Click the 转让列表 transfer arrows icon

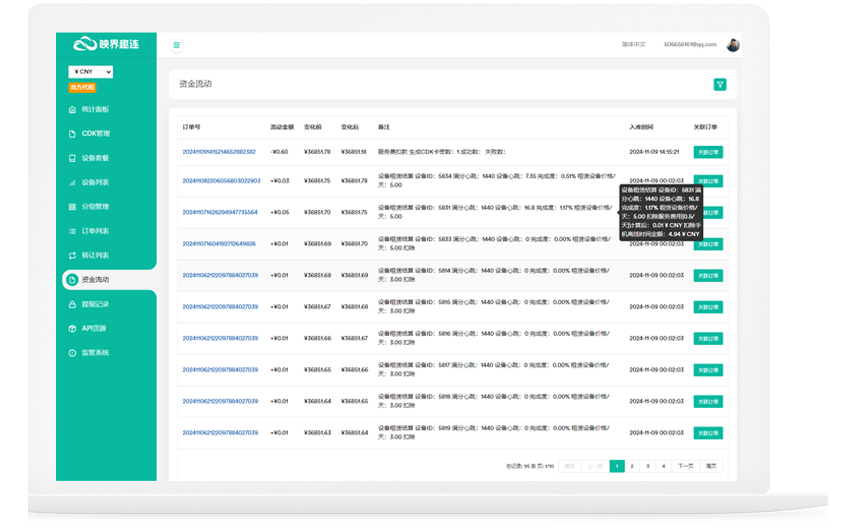tap(72, 256)
